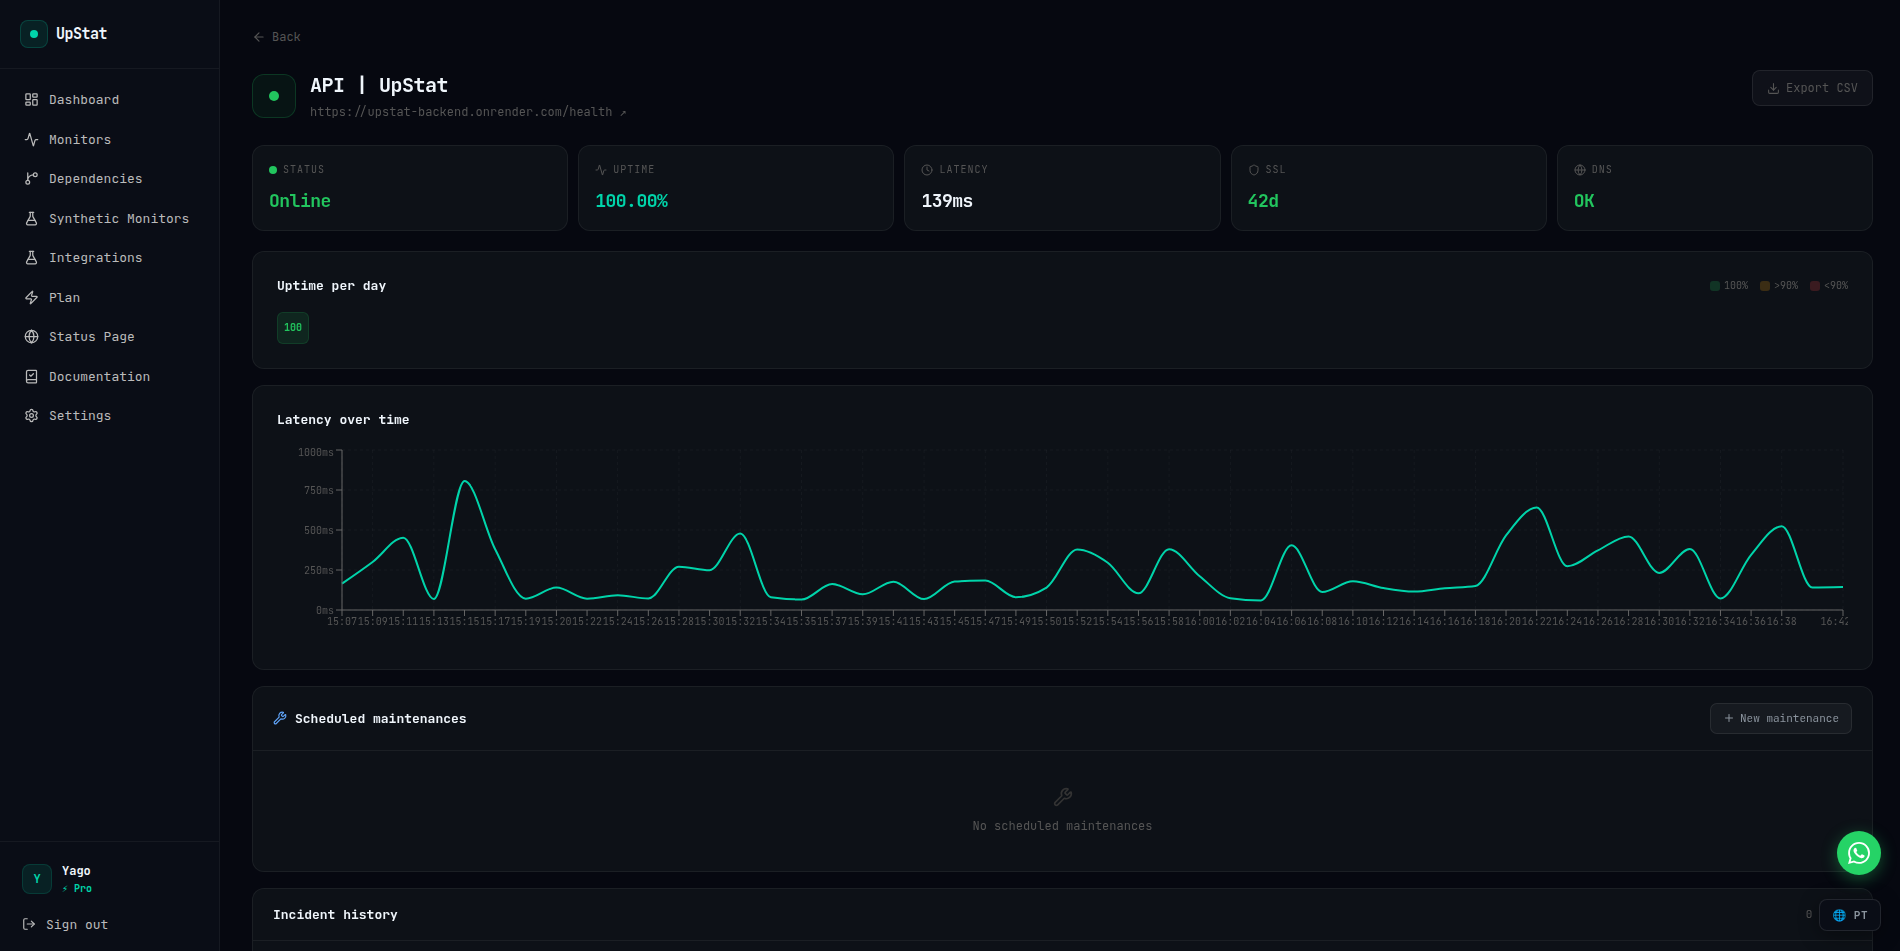Click the Sign out button
Image resolution: width=1900 pixels, height=951 pixels.
tap(66, 925)
